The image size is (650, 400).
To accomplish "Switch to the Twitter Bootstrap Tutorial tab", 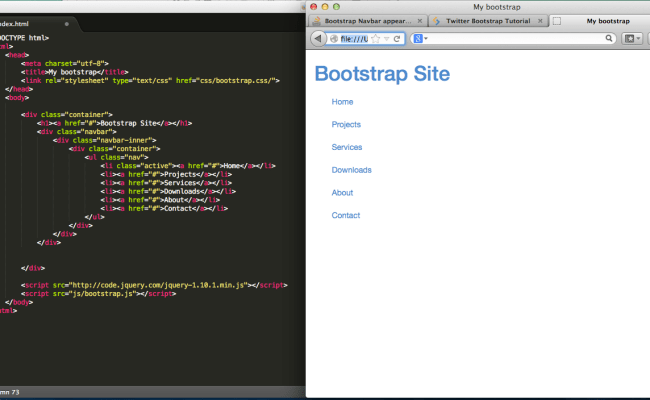I will (x=488, y=21).
